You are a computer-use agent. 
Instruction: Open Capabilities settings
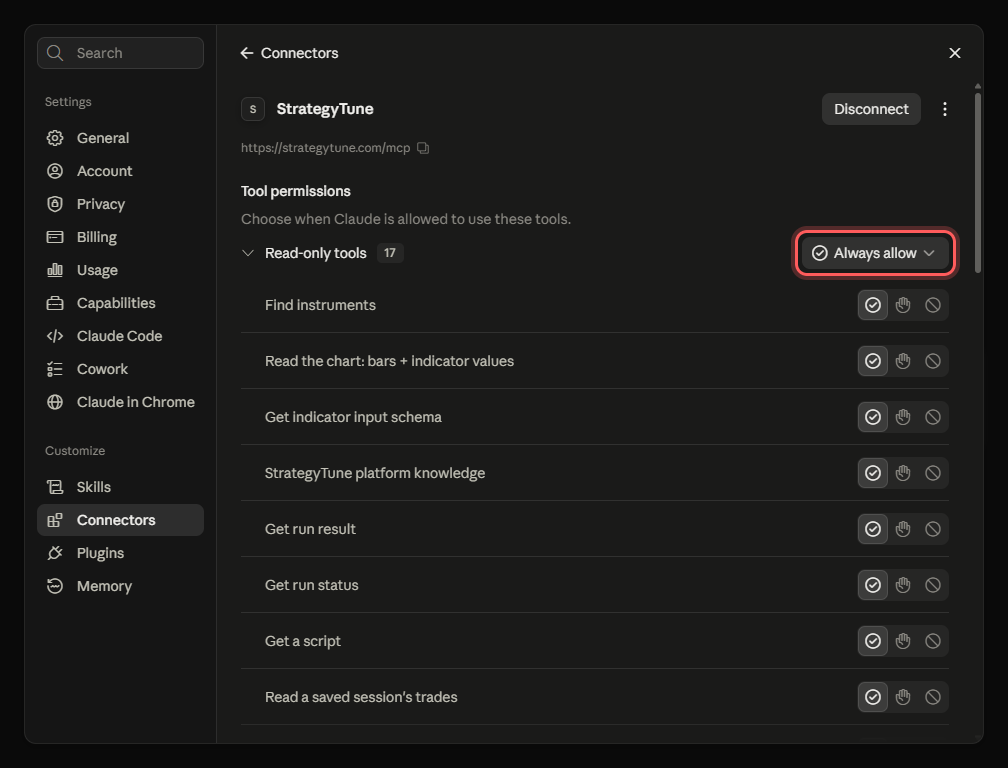pyautogui.click(x=120, y=303)
